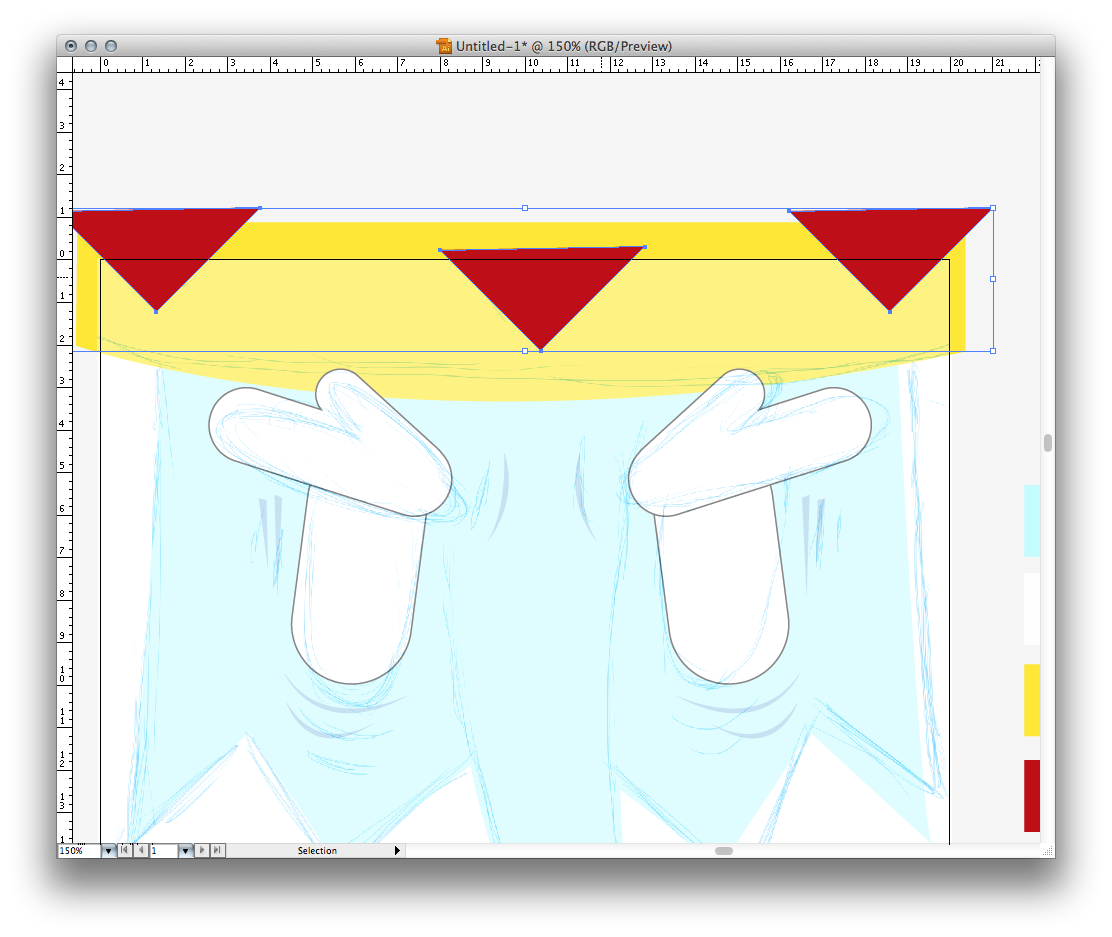This screenshot has height=937, width=1112.
Task: Click the Illustrator document icon in title bar
Action: 444,46
